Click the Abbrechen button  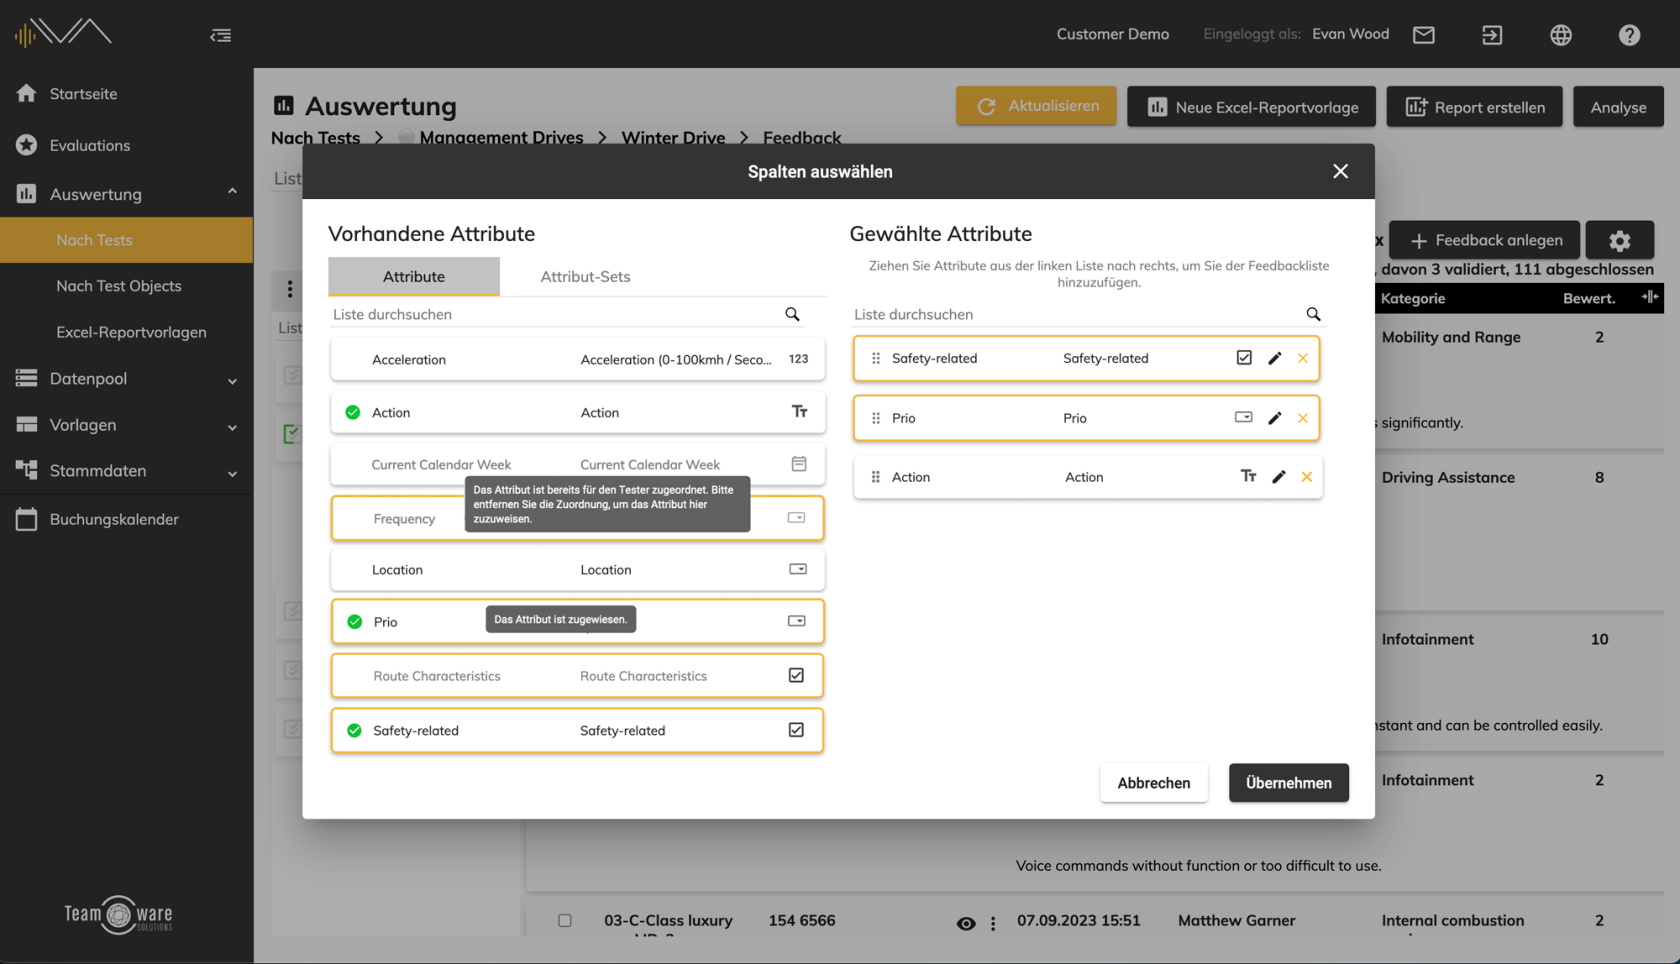pos(1153,783)
